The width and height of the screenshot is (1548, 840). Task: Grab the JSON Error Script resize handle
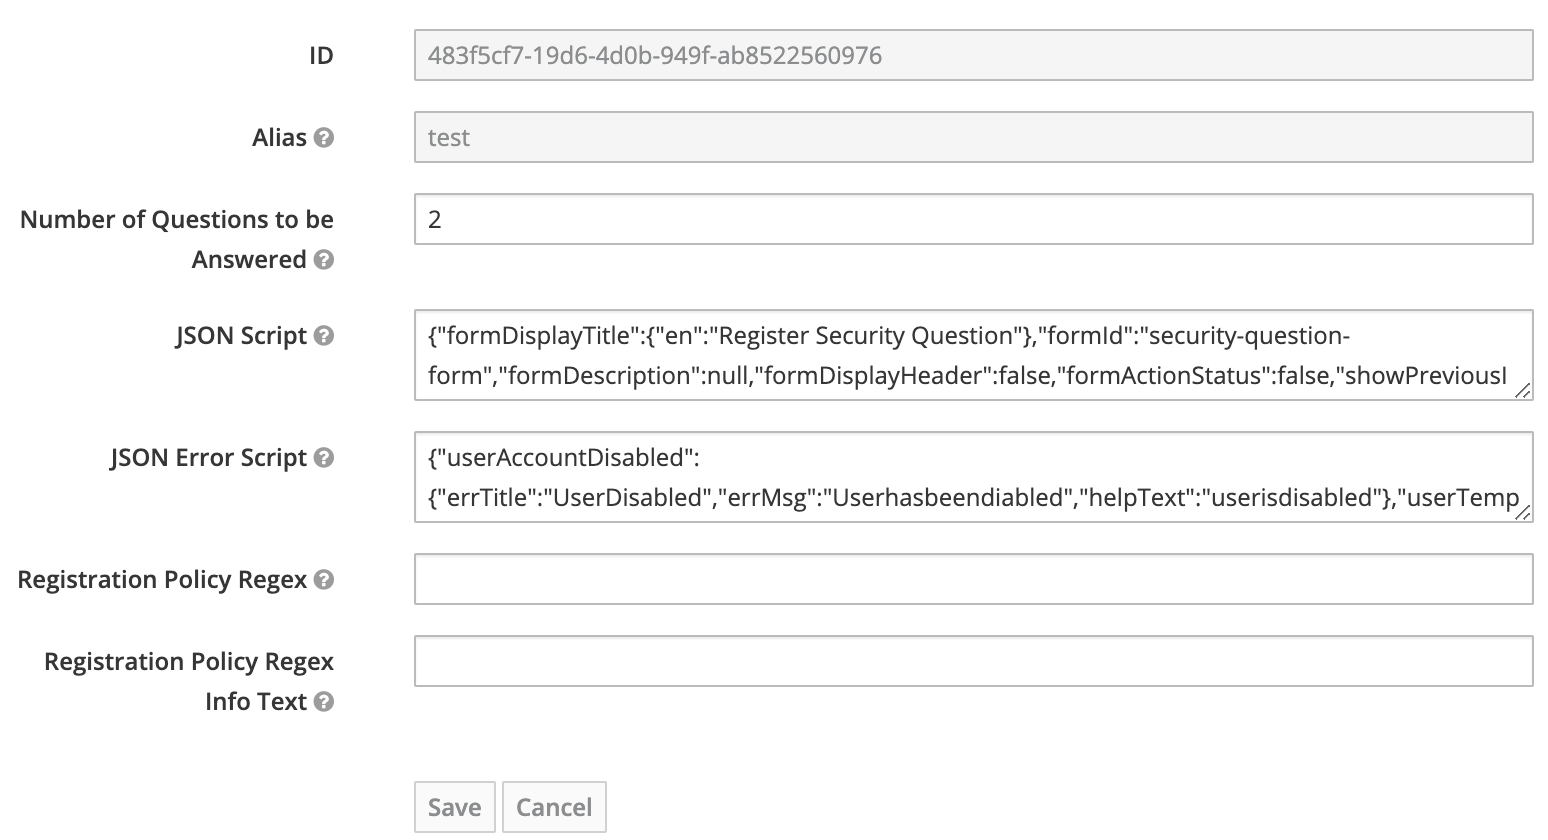point(1522,512)
